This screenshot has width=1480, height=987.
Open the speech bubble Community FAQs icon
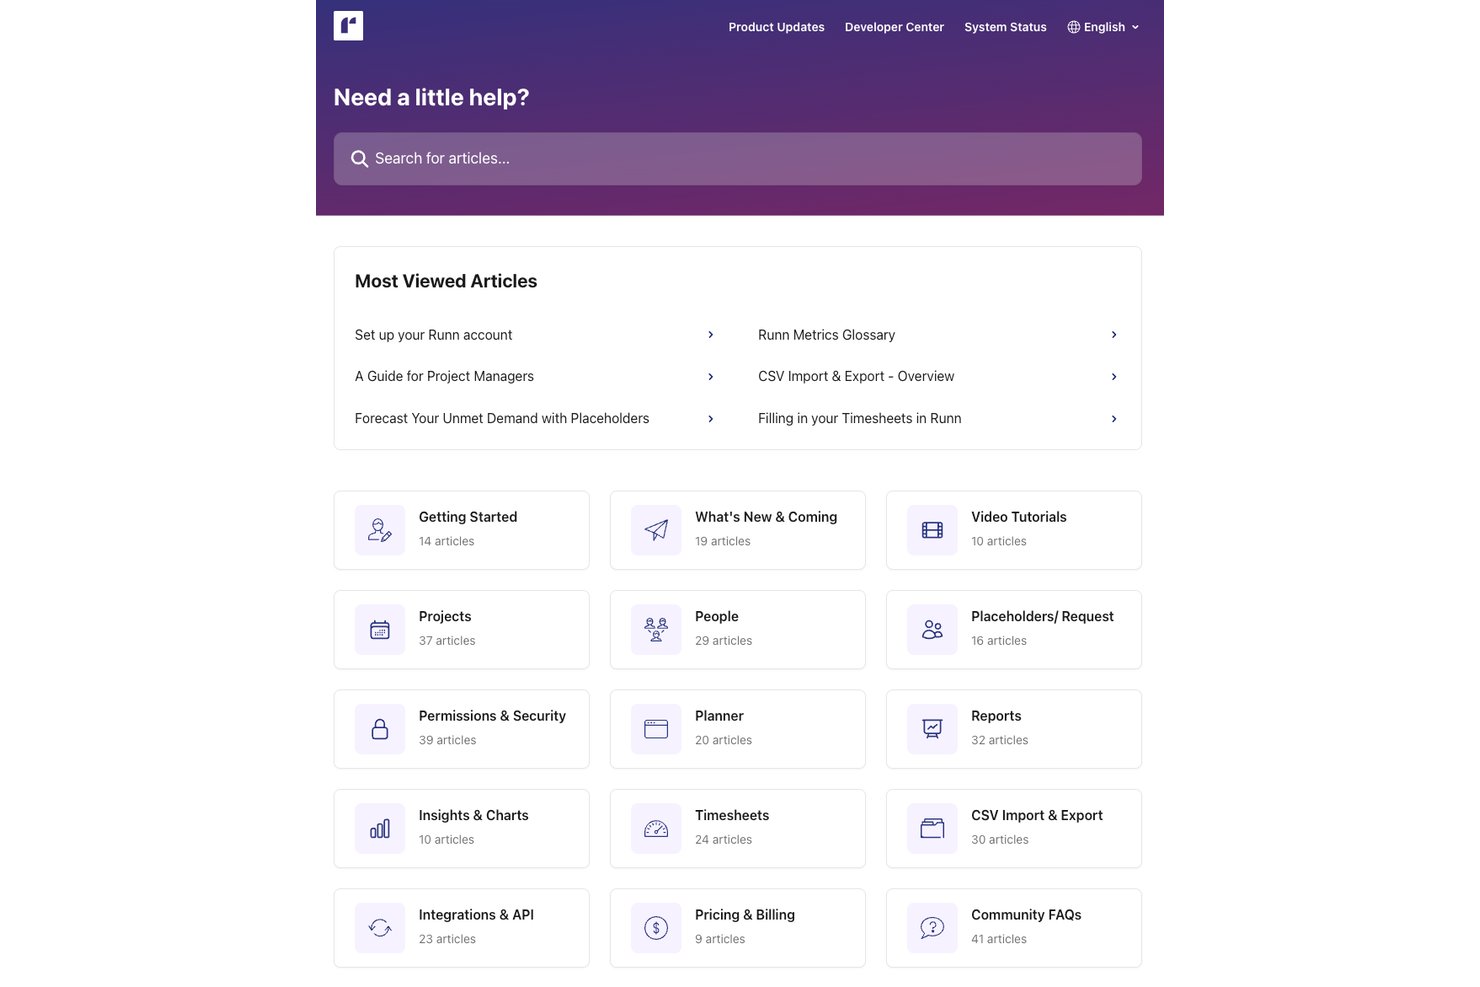tap(932, 928)
